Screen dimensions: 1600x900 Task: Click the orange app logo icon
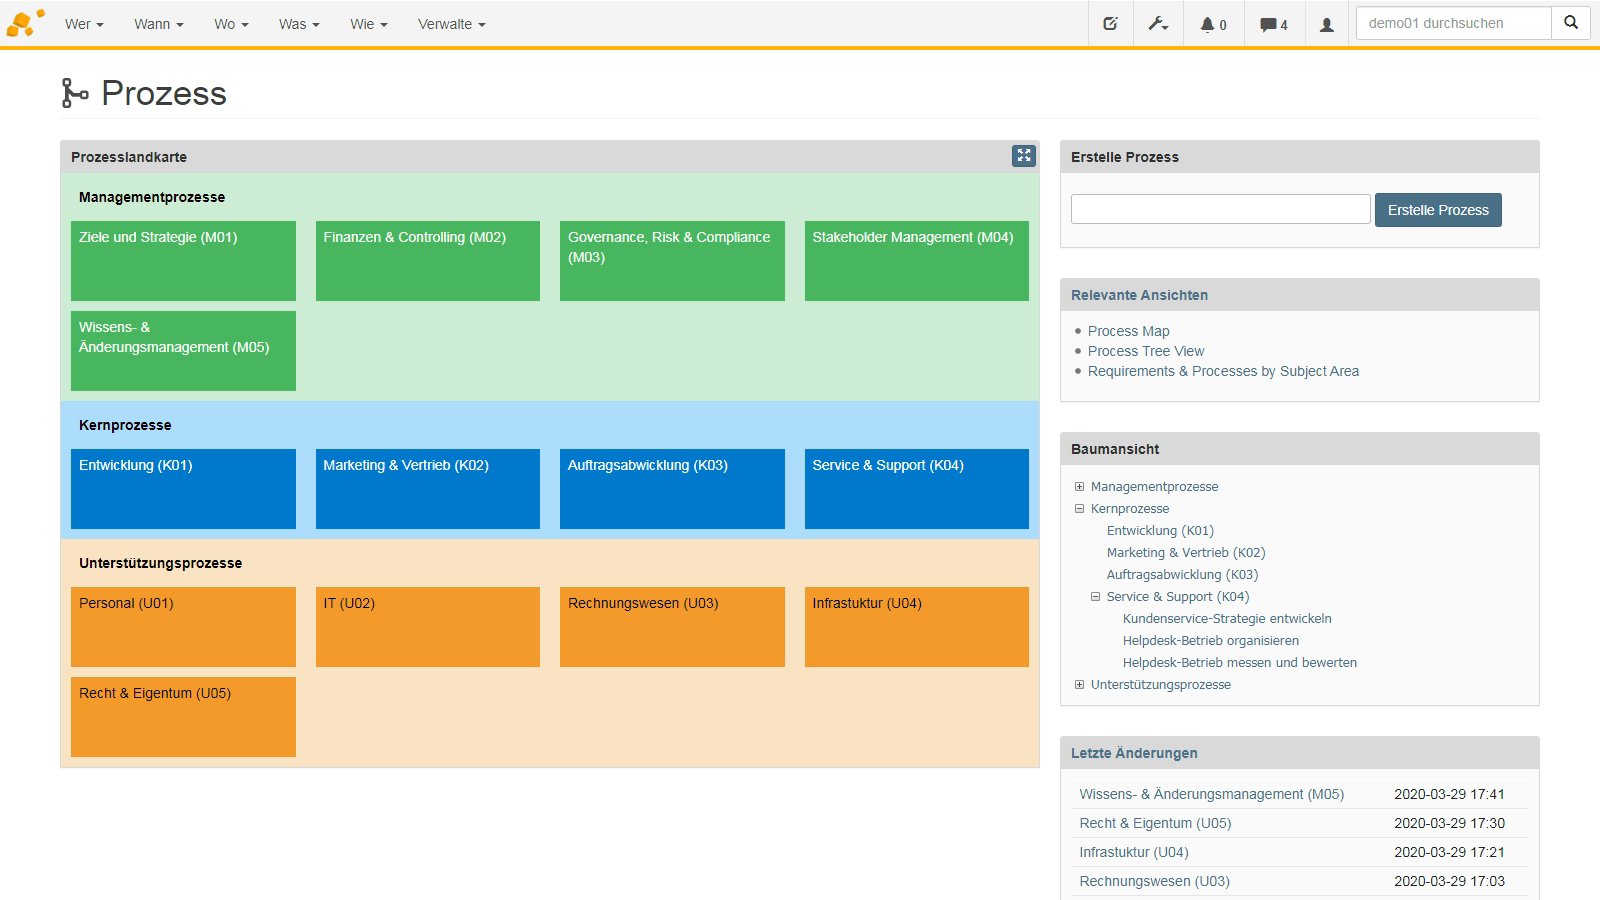coord(25,23)
